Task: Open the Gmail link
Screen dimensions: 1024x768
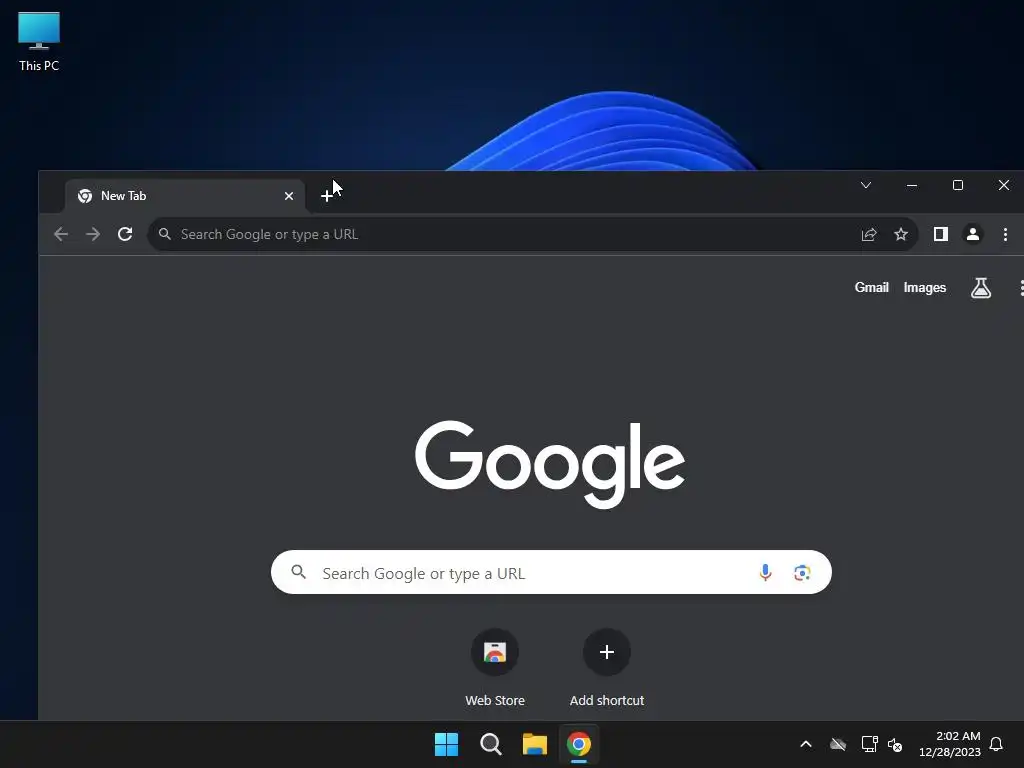Action: 871,287
